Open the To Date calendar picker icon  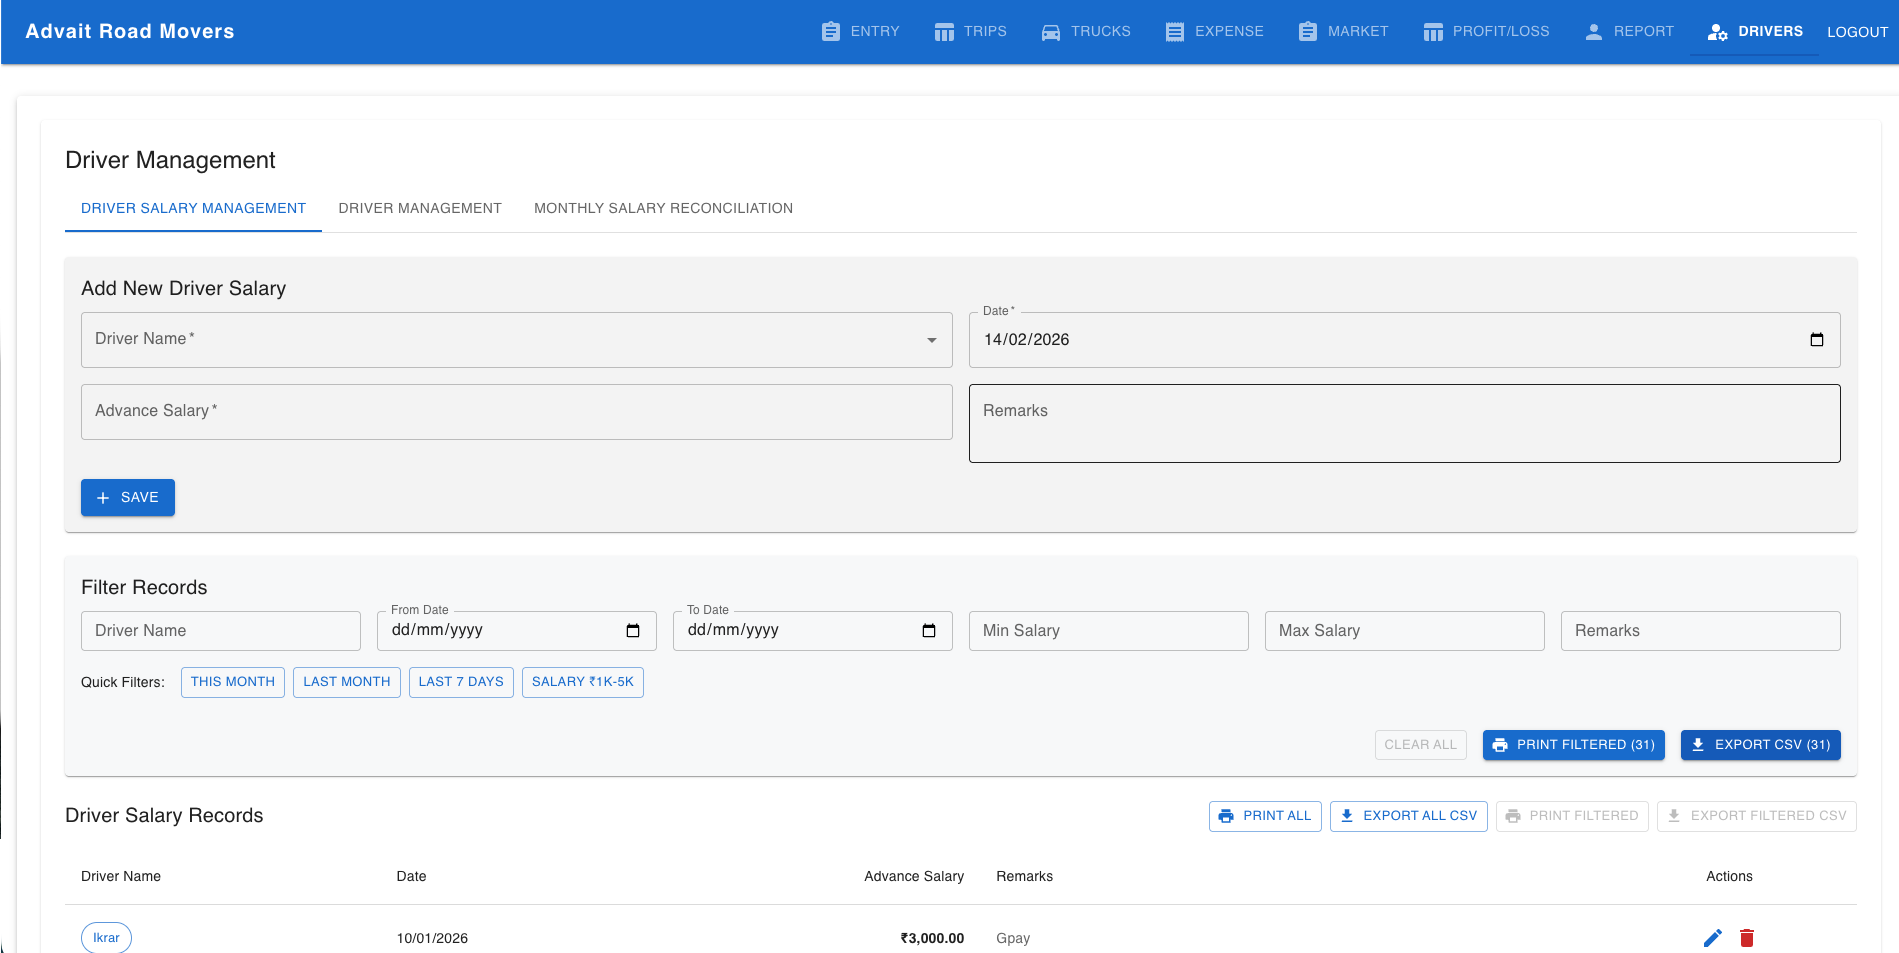click(x=928, y=630)
